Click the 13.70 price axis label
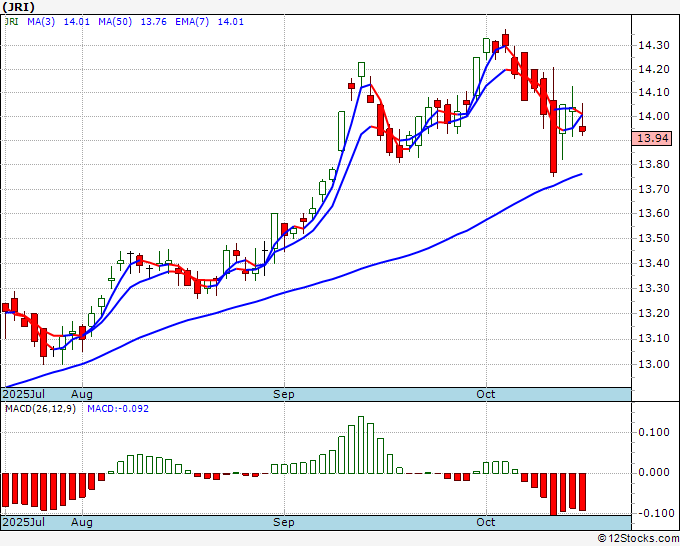Viewport: 680px width, 546px height. tap(654, 189)
